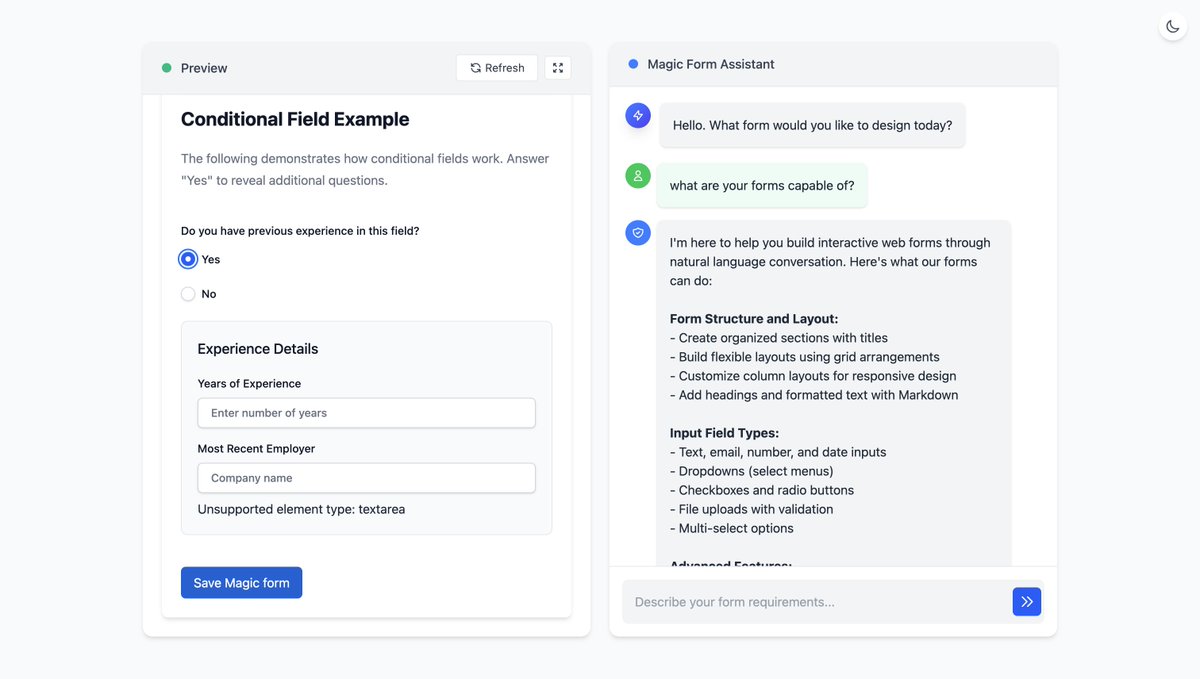Click the Preview panel title text
Viewport: 1200px width, 679px height.
204,68
